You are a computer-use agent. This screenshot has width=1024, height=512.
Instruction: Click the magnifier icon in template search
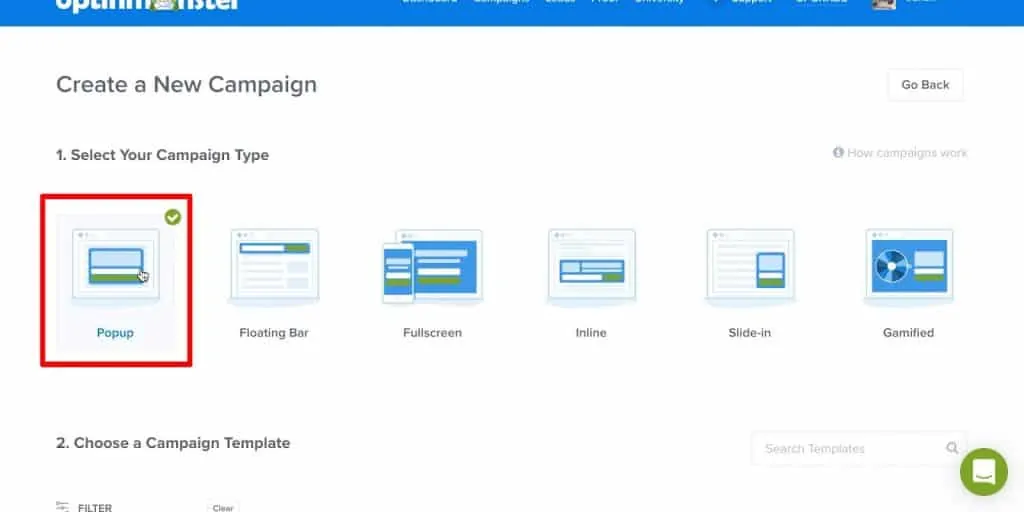952,448
